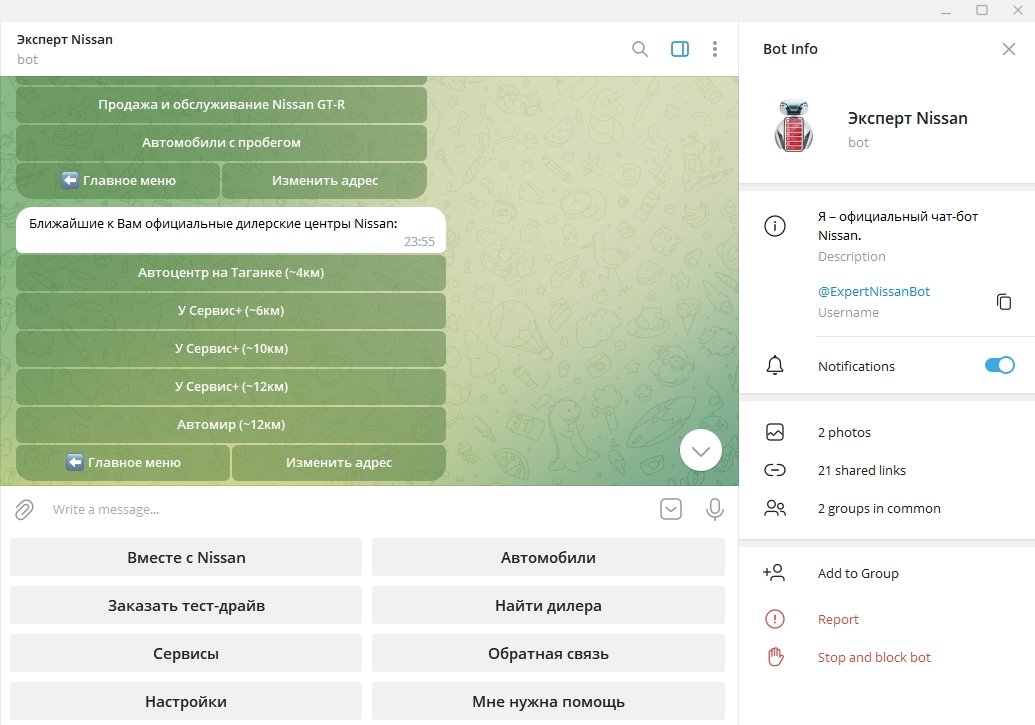Click lower Главное меню inline button
The height and width of the screenshot is (725, 1035).
click(x=123, y=463)
